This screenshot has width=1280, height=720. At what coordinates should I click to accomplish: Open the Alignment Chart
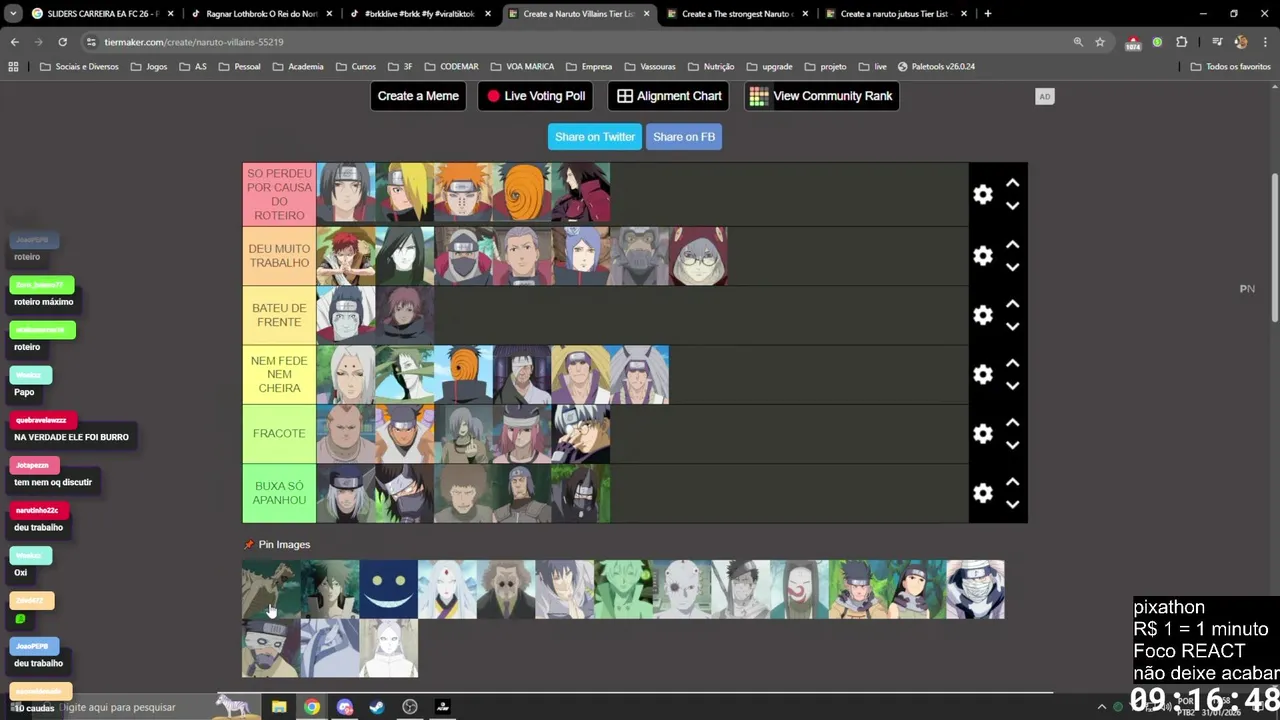click(x=669, y=96)
